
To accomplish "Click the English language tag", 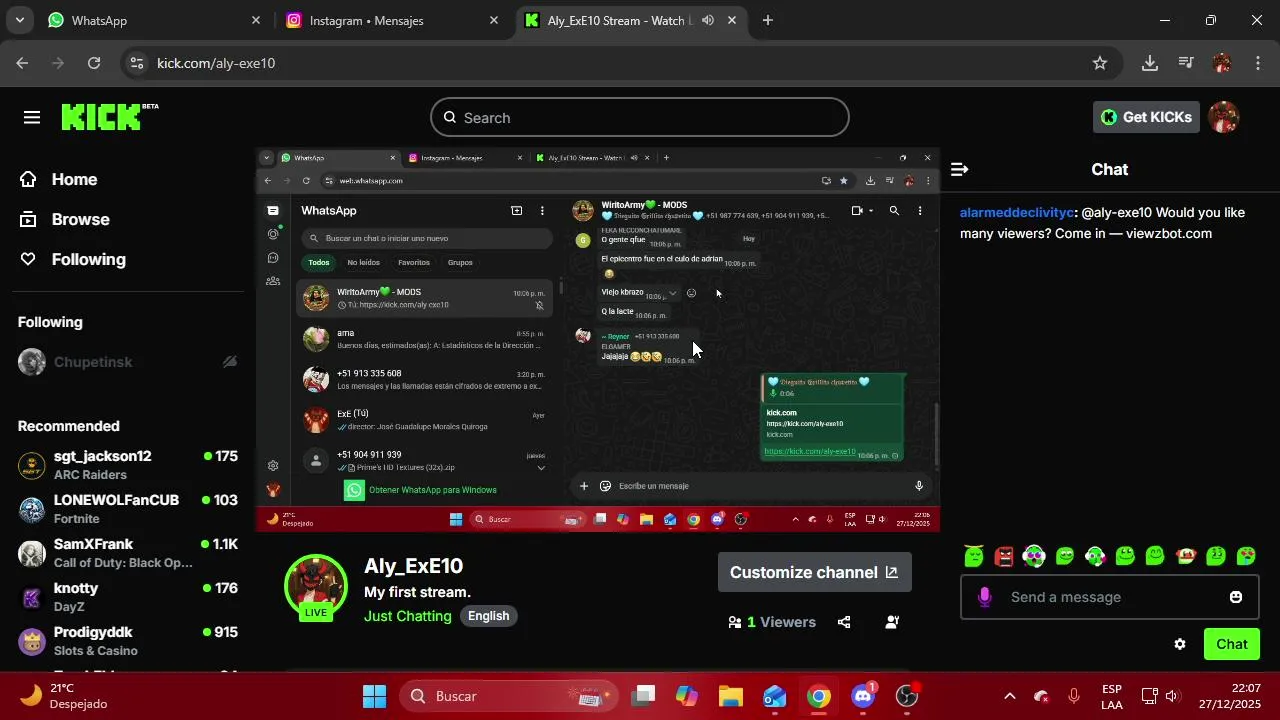I will 489,616.
